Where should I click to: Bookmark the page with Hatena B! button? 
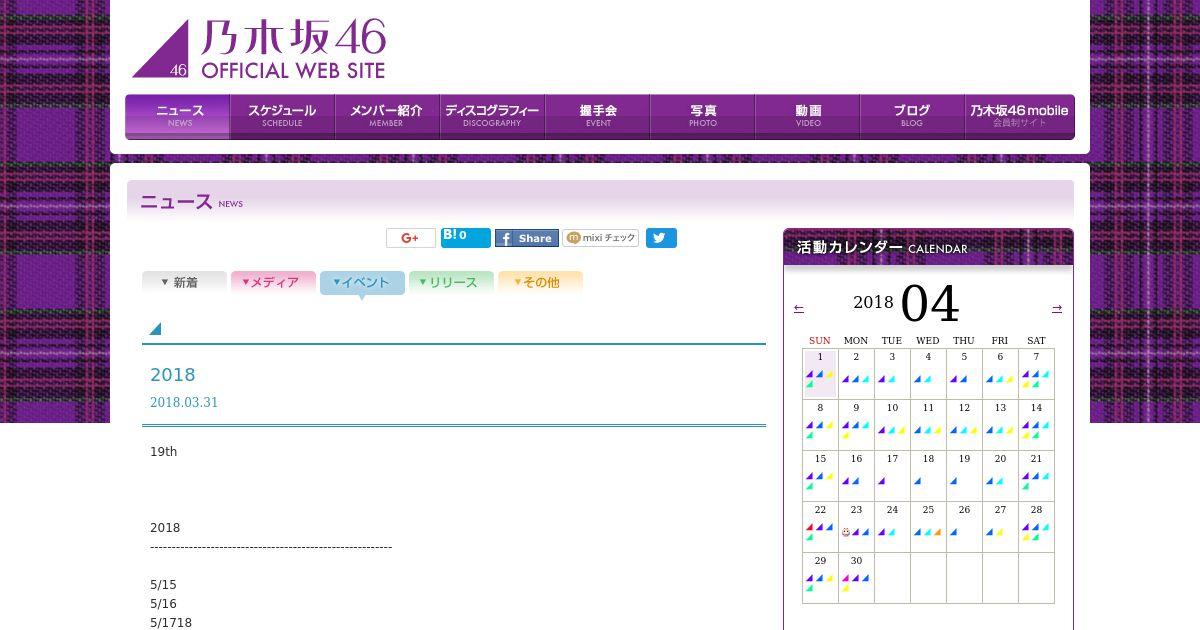(465, 237)
